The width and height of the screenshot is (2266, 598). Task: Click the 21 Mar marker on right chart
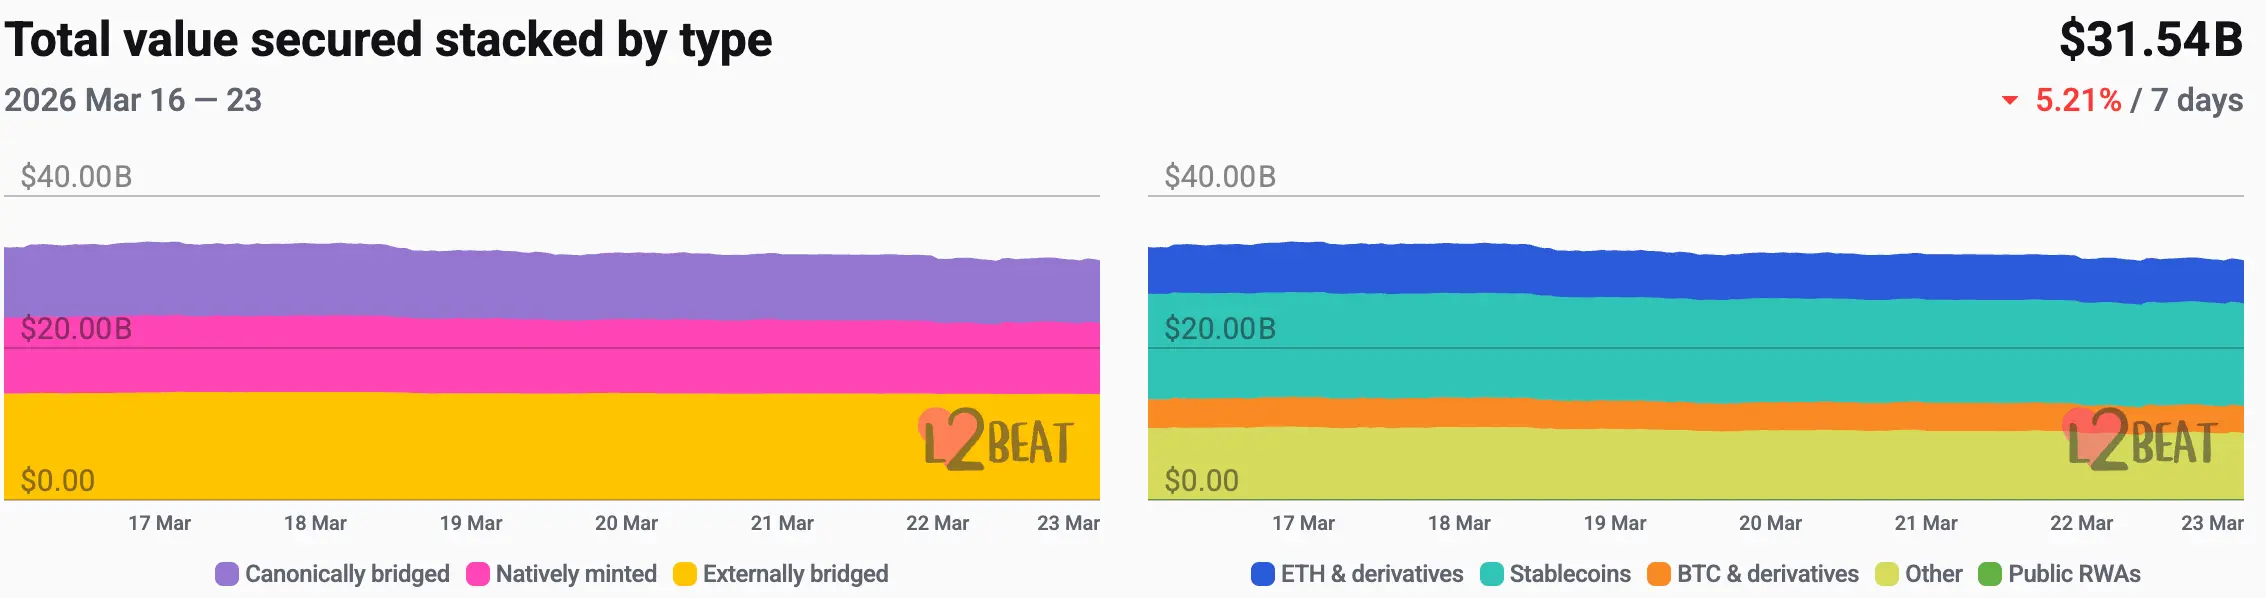click(x=1926, y=523)
